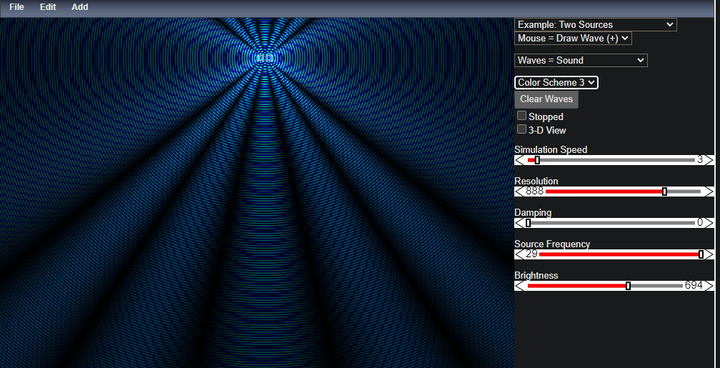
Task: Enable the 3-D View checkbox
Action: [522, 130]
